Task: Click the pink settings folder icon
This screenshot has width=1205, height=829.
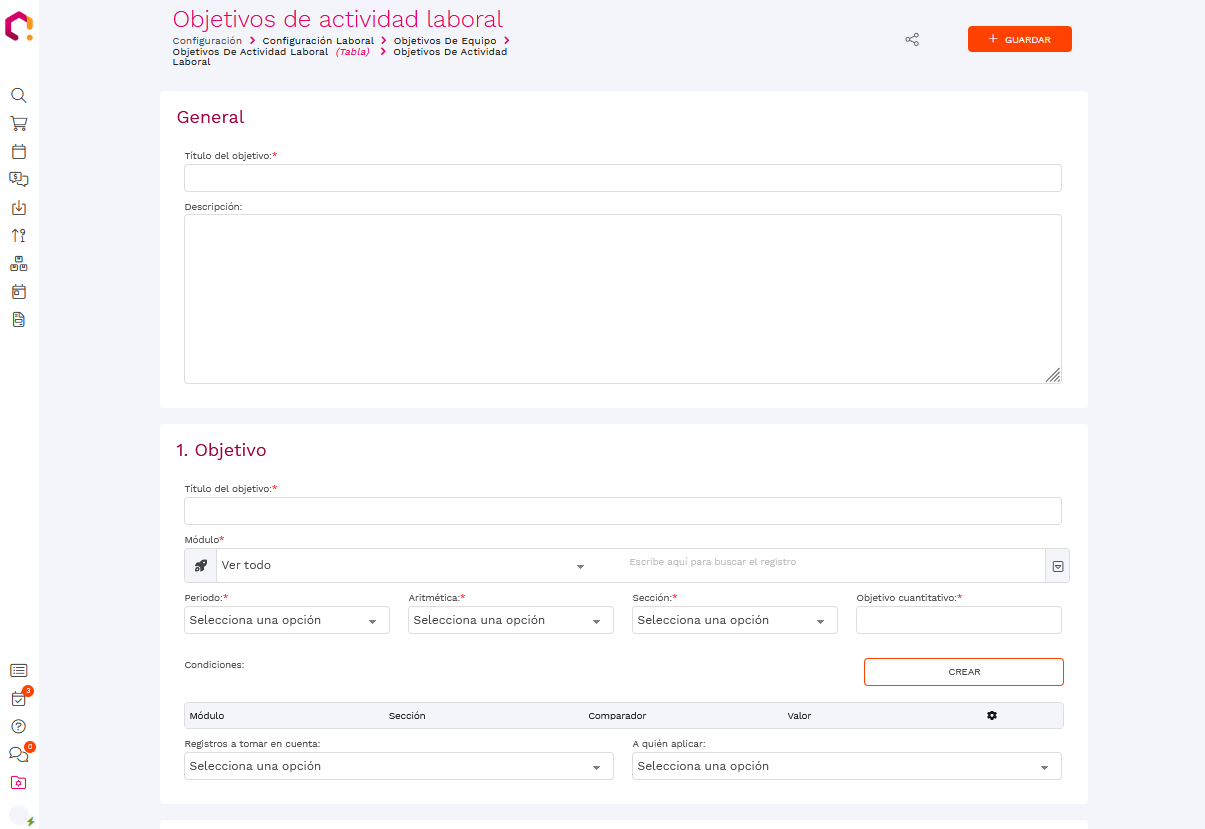Action: pyautogui.click(x=18, y=783)
